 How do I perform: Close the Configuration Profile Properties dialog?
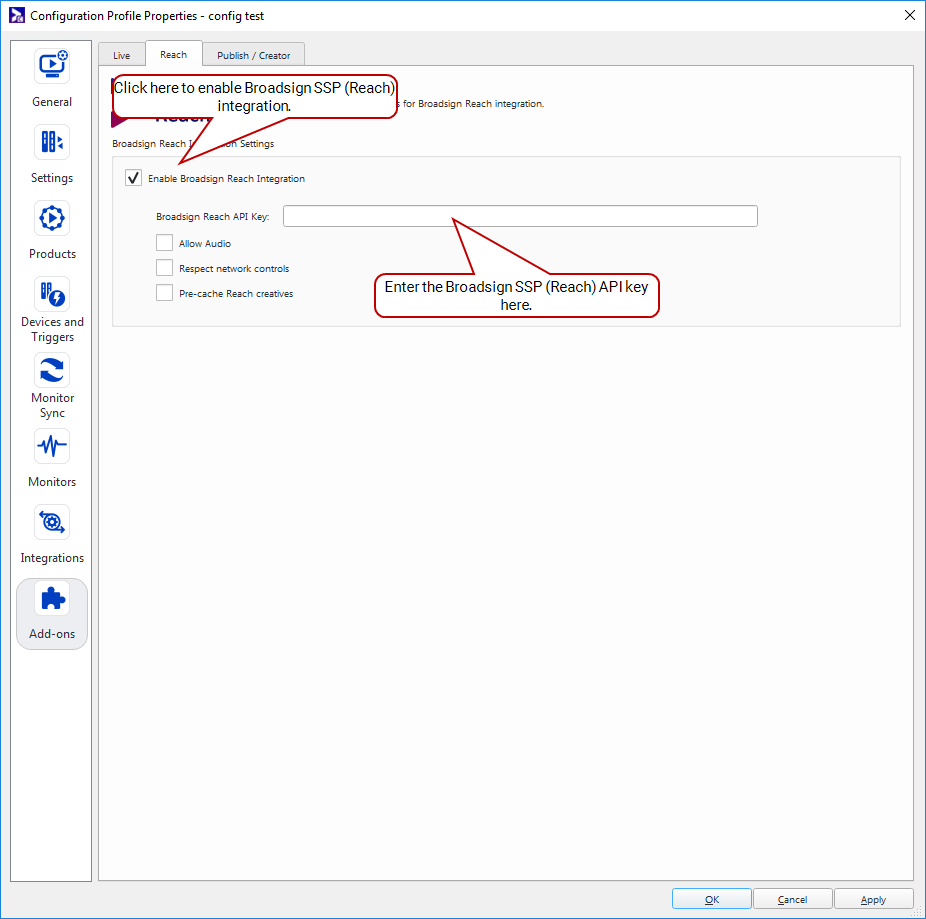[x=909, y=15]
